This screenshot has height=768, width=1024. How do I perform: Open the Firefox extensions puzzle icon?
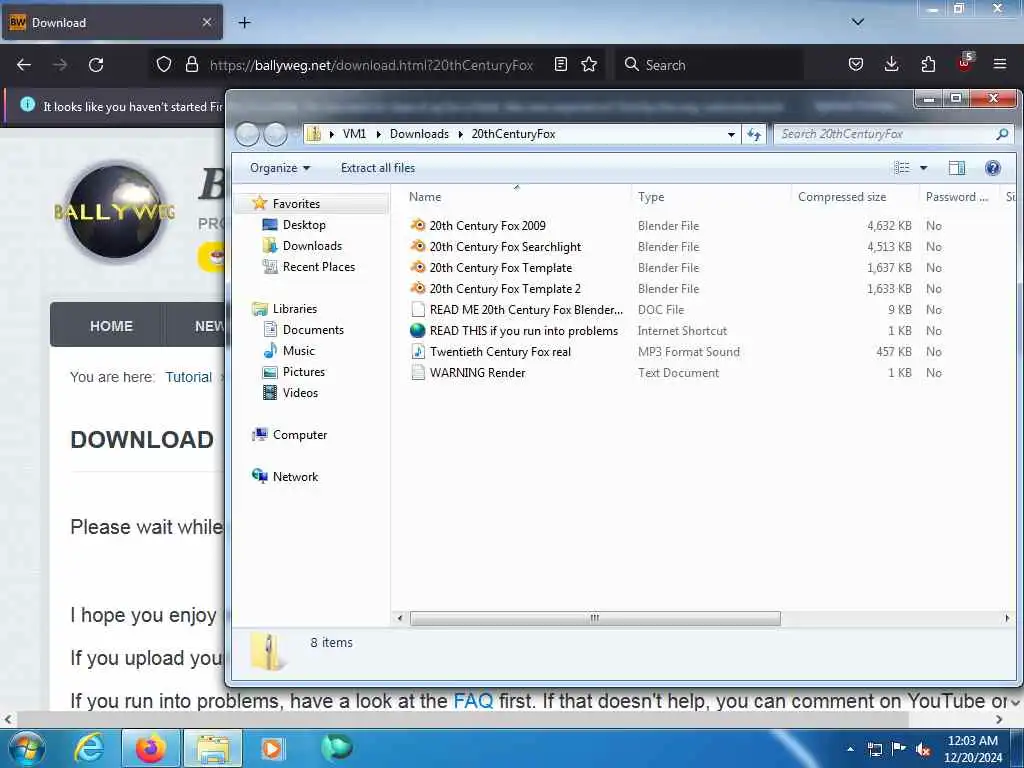(928, 64)
